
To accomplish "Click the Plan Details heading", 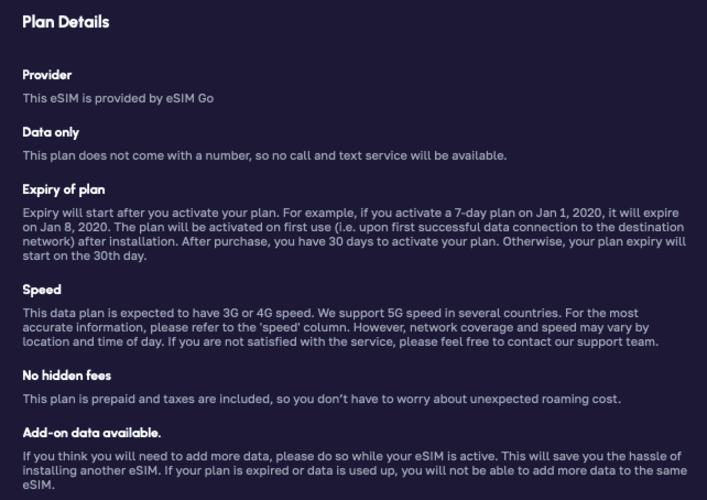I will pyautogui.click(x=66, y=22).
